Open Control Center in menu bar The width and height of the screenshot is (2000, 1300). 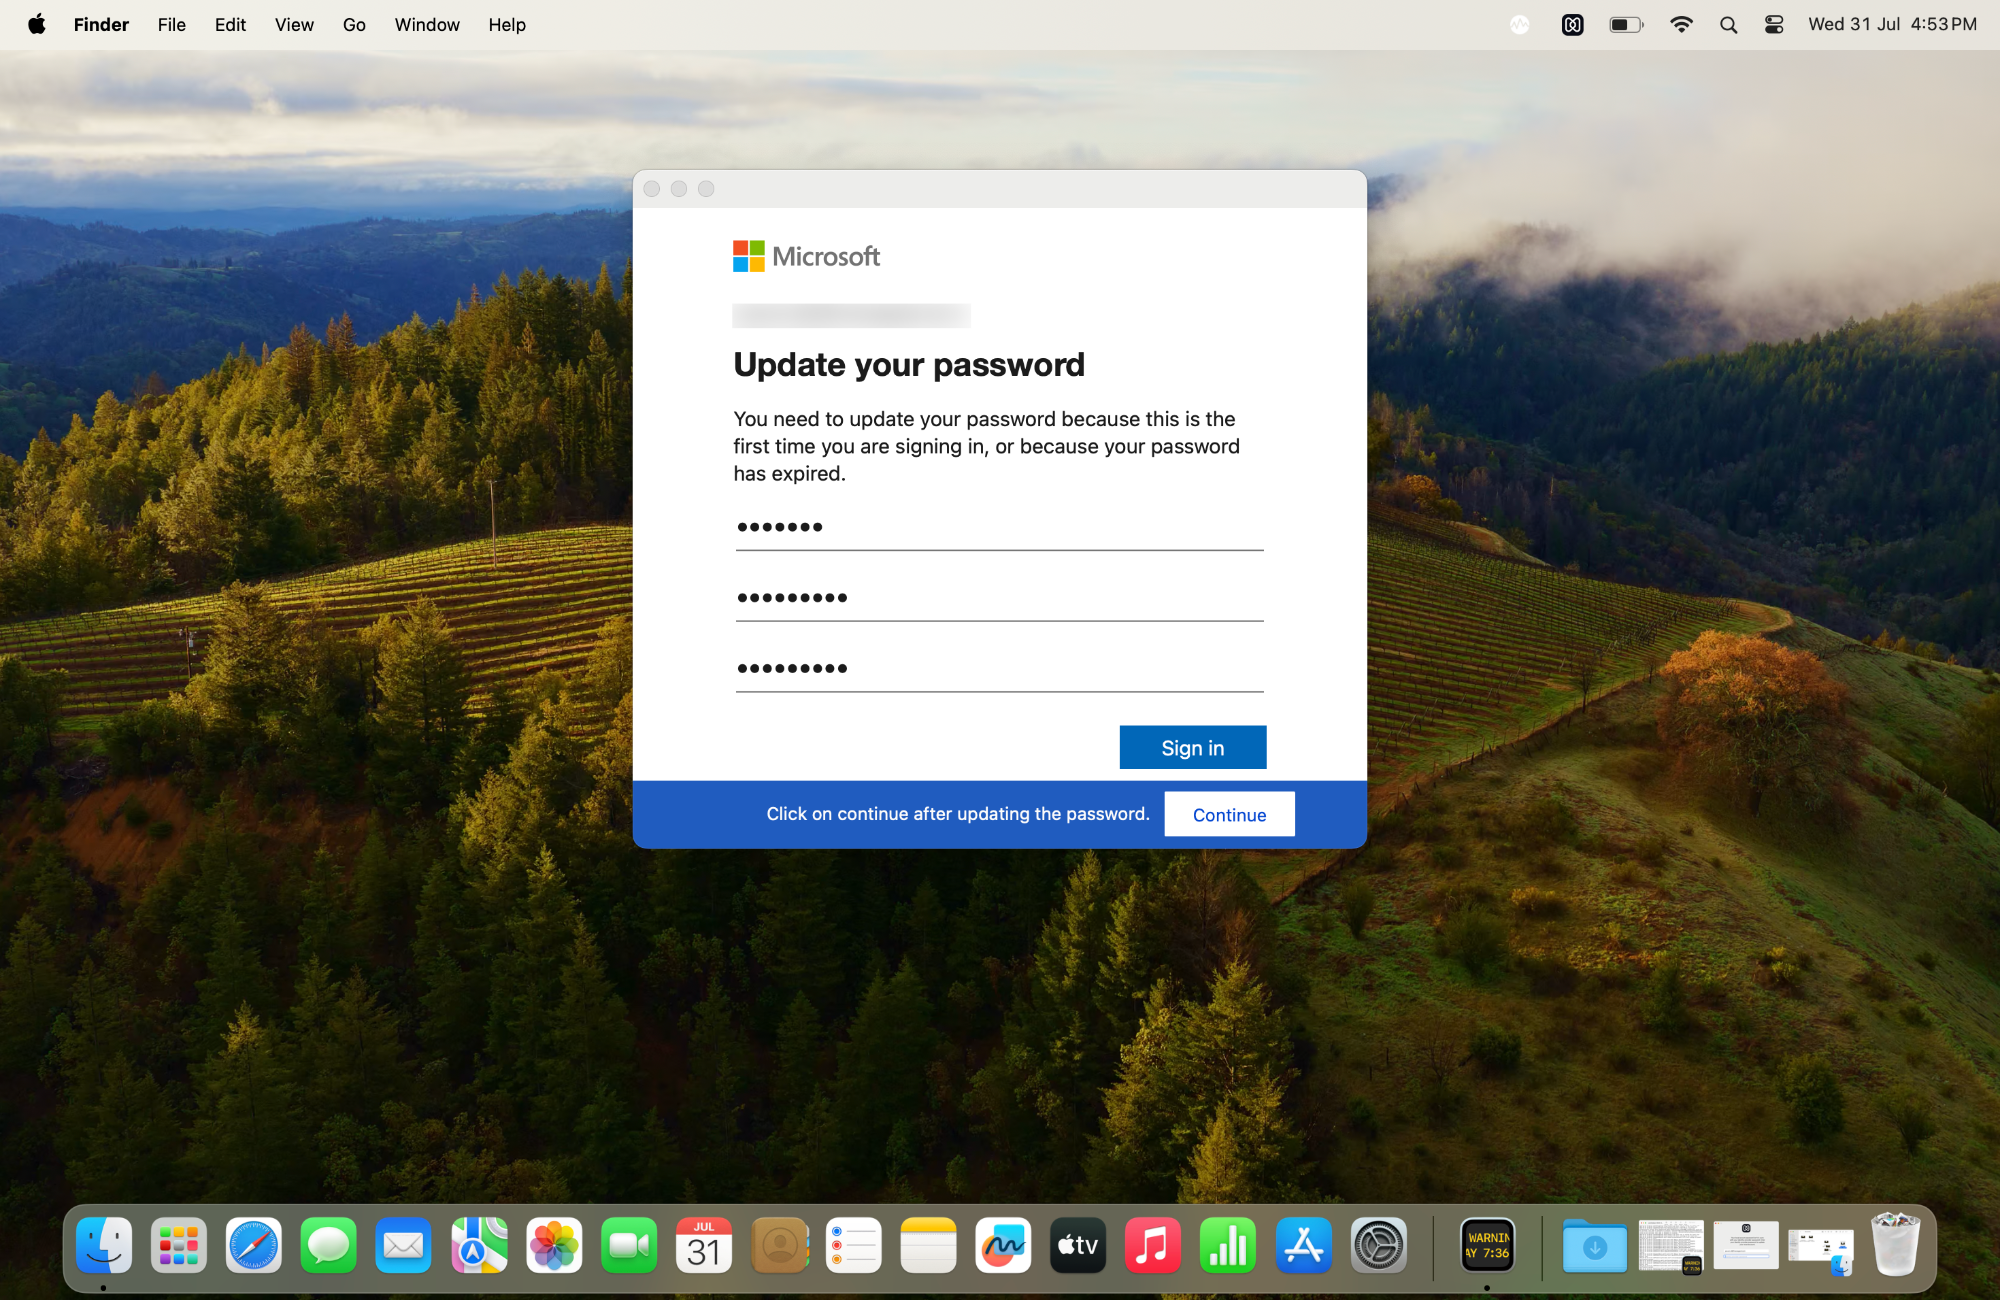[1774, 25]
